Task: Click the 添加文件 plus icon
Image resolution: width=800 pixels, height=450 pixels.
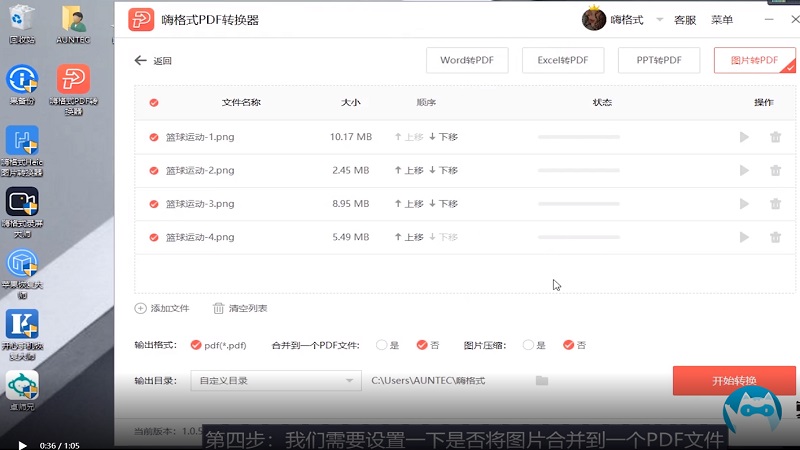Action: [141, 308]
